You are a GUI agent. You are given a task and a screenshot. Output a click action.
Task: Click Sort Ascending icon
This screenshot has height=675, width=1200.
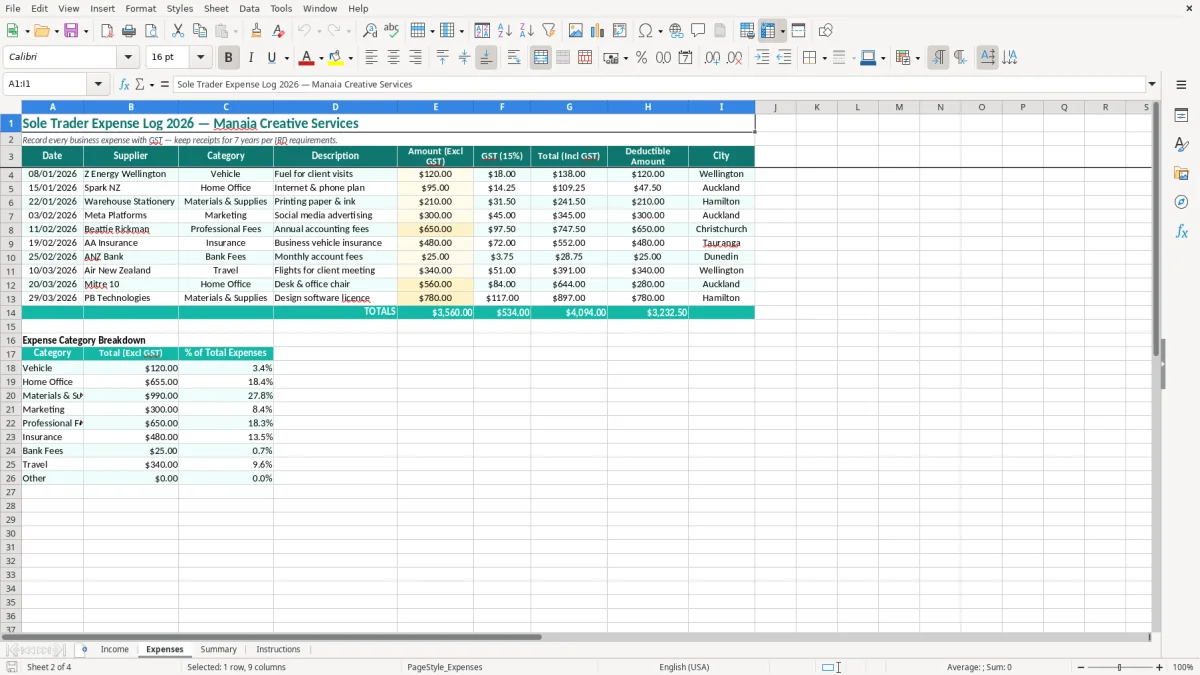505,31
